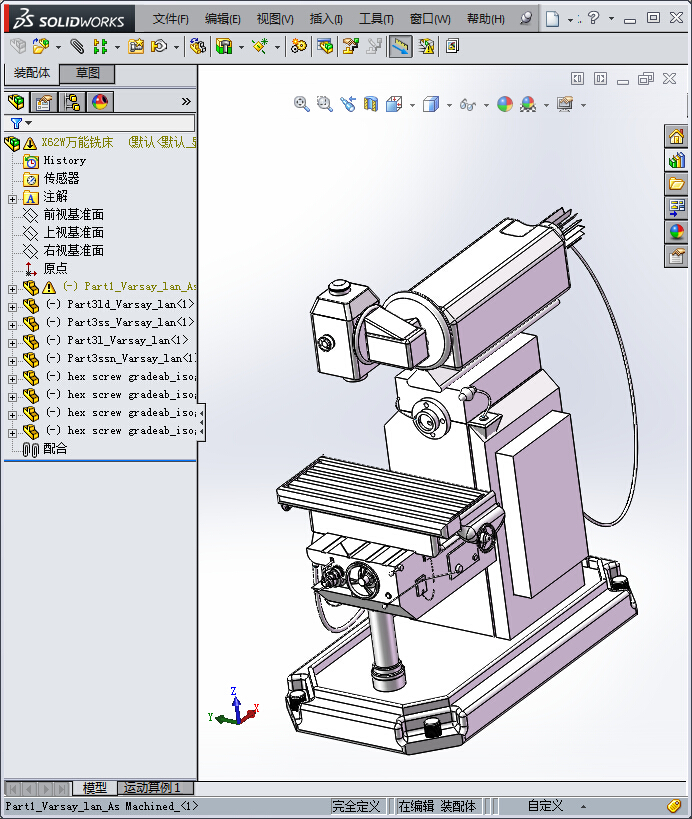Screen dimensions: 692x819
Task: Toggle the highlighted Instant3D button
Action: 401,46
